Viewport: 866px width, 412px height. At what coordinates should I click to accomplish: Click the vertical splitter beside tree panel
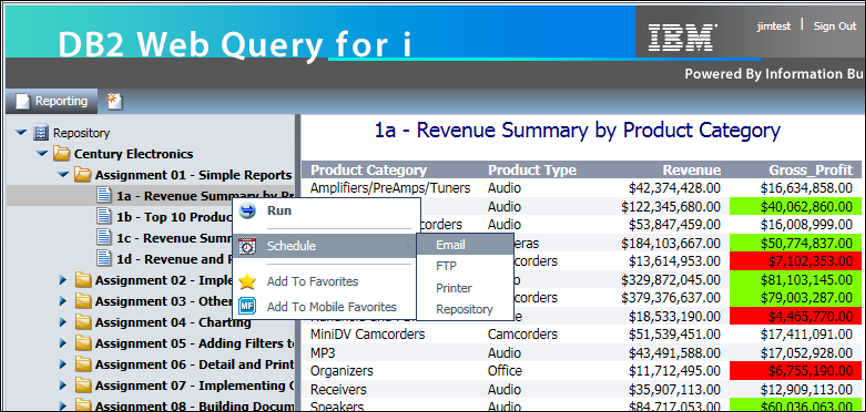click(x=298, y=263)
